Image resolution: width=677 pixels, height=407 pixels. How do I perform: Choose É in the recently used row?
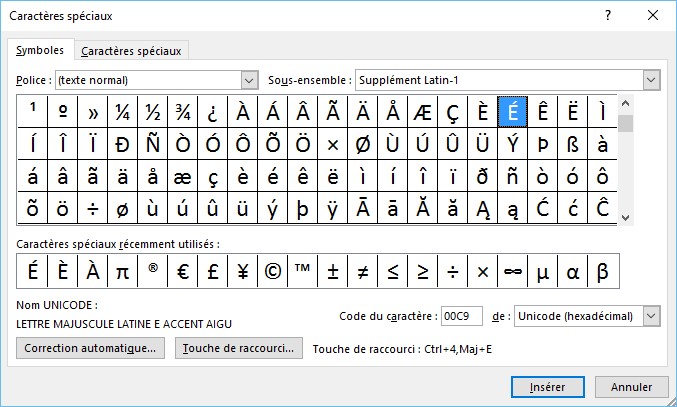33,271
